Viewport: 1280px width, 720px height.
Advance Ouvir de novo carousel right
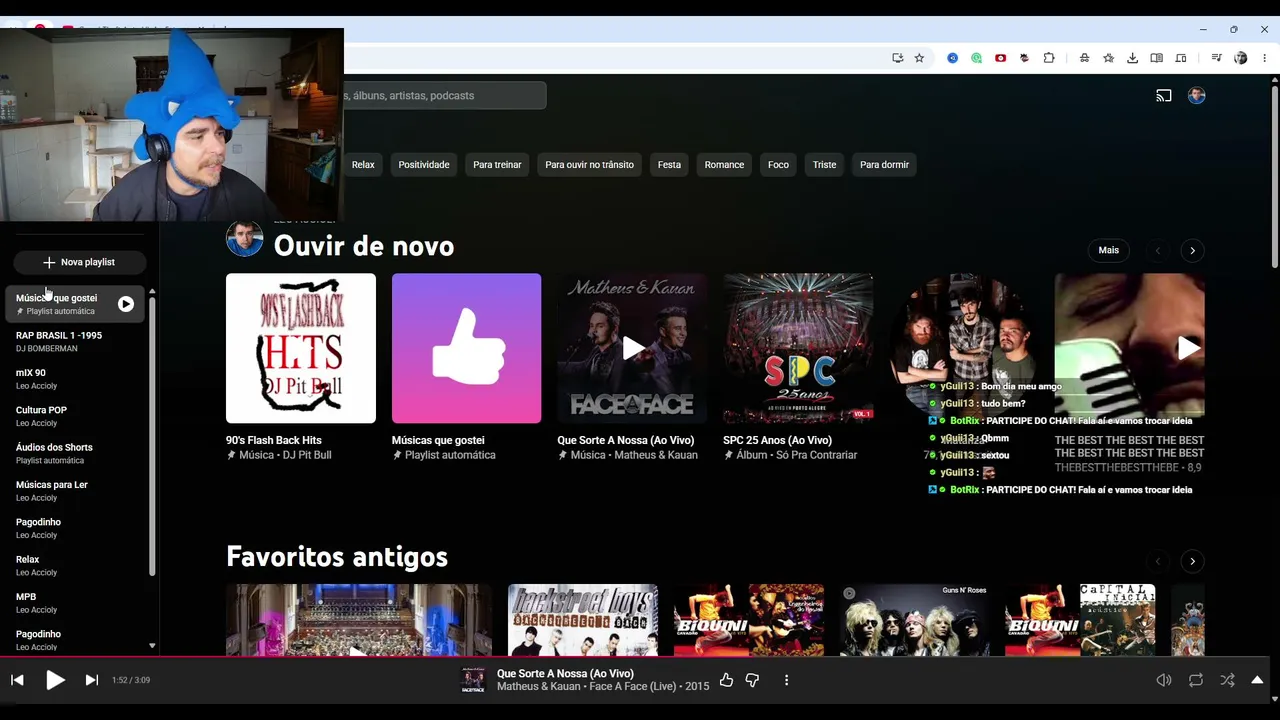coord(1192,251)
